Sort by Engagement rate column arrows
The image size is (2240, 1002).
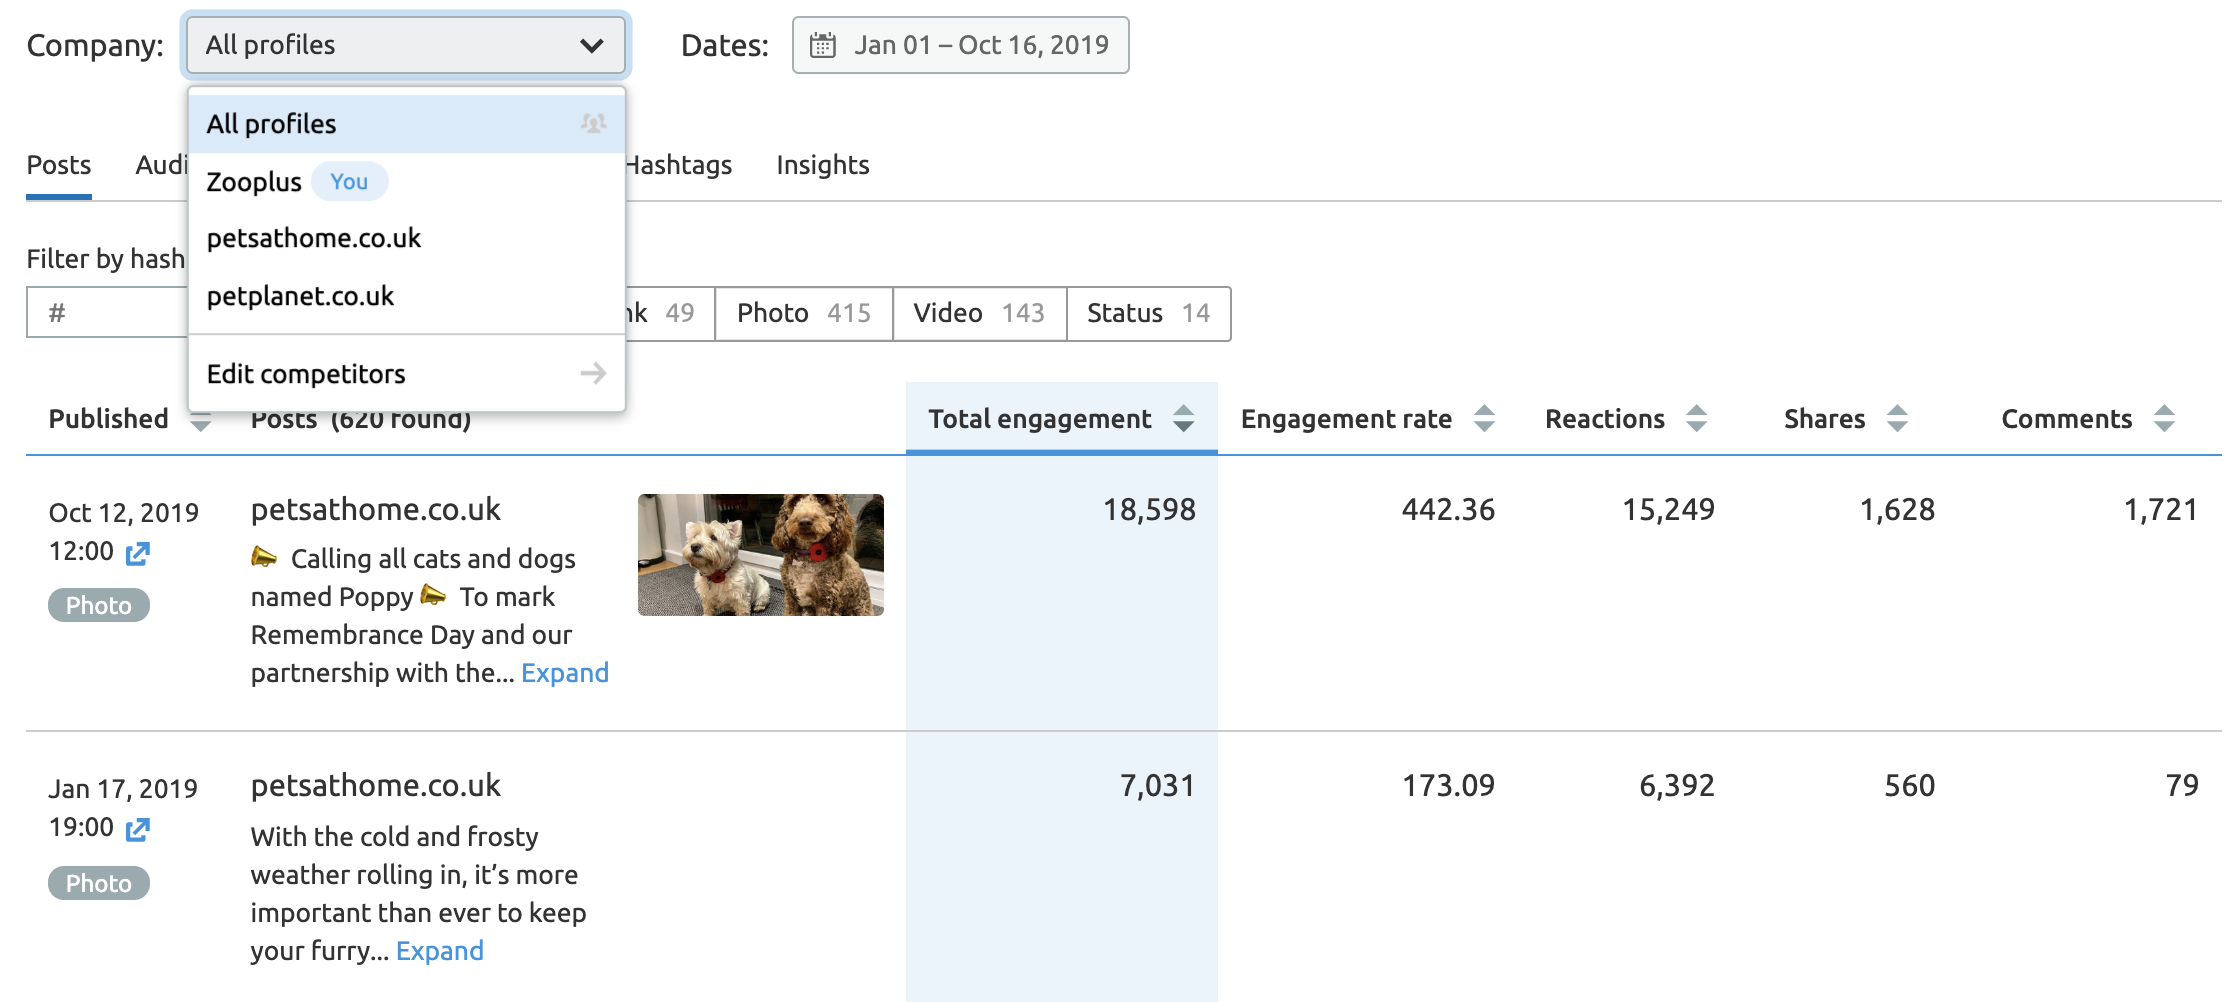1485,418
